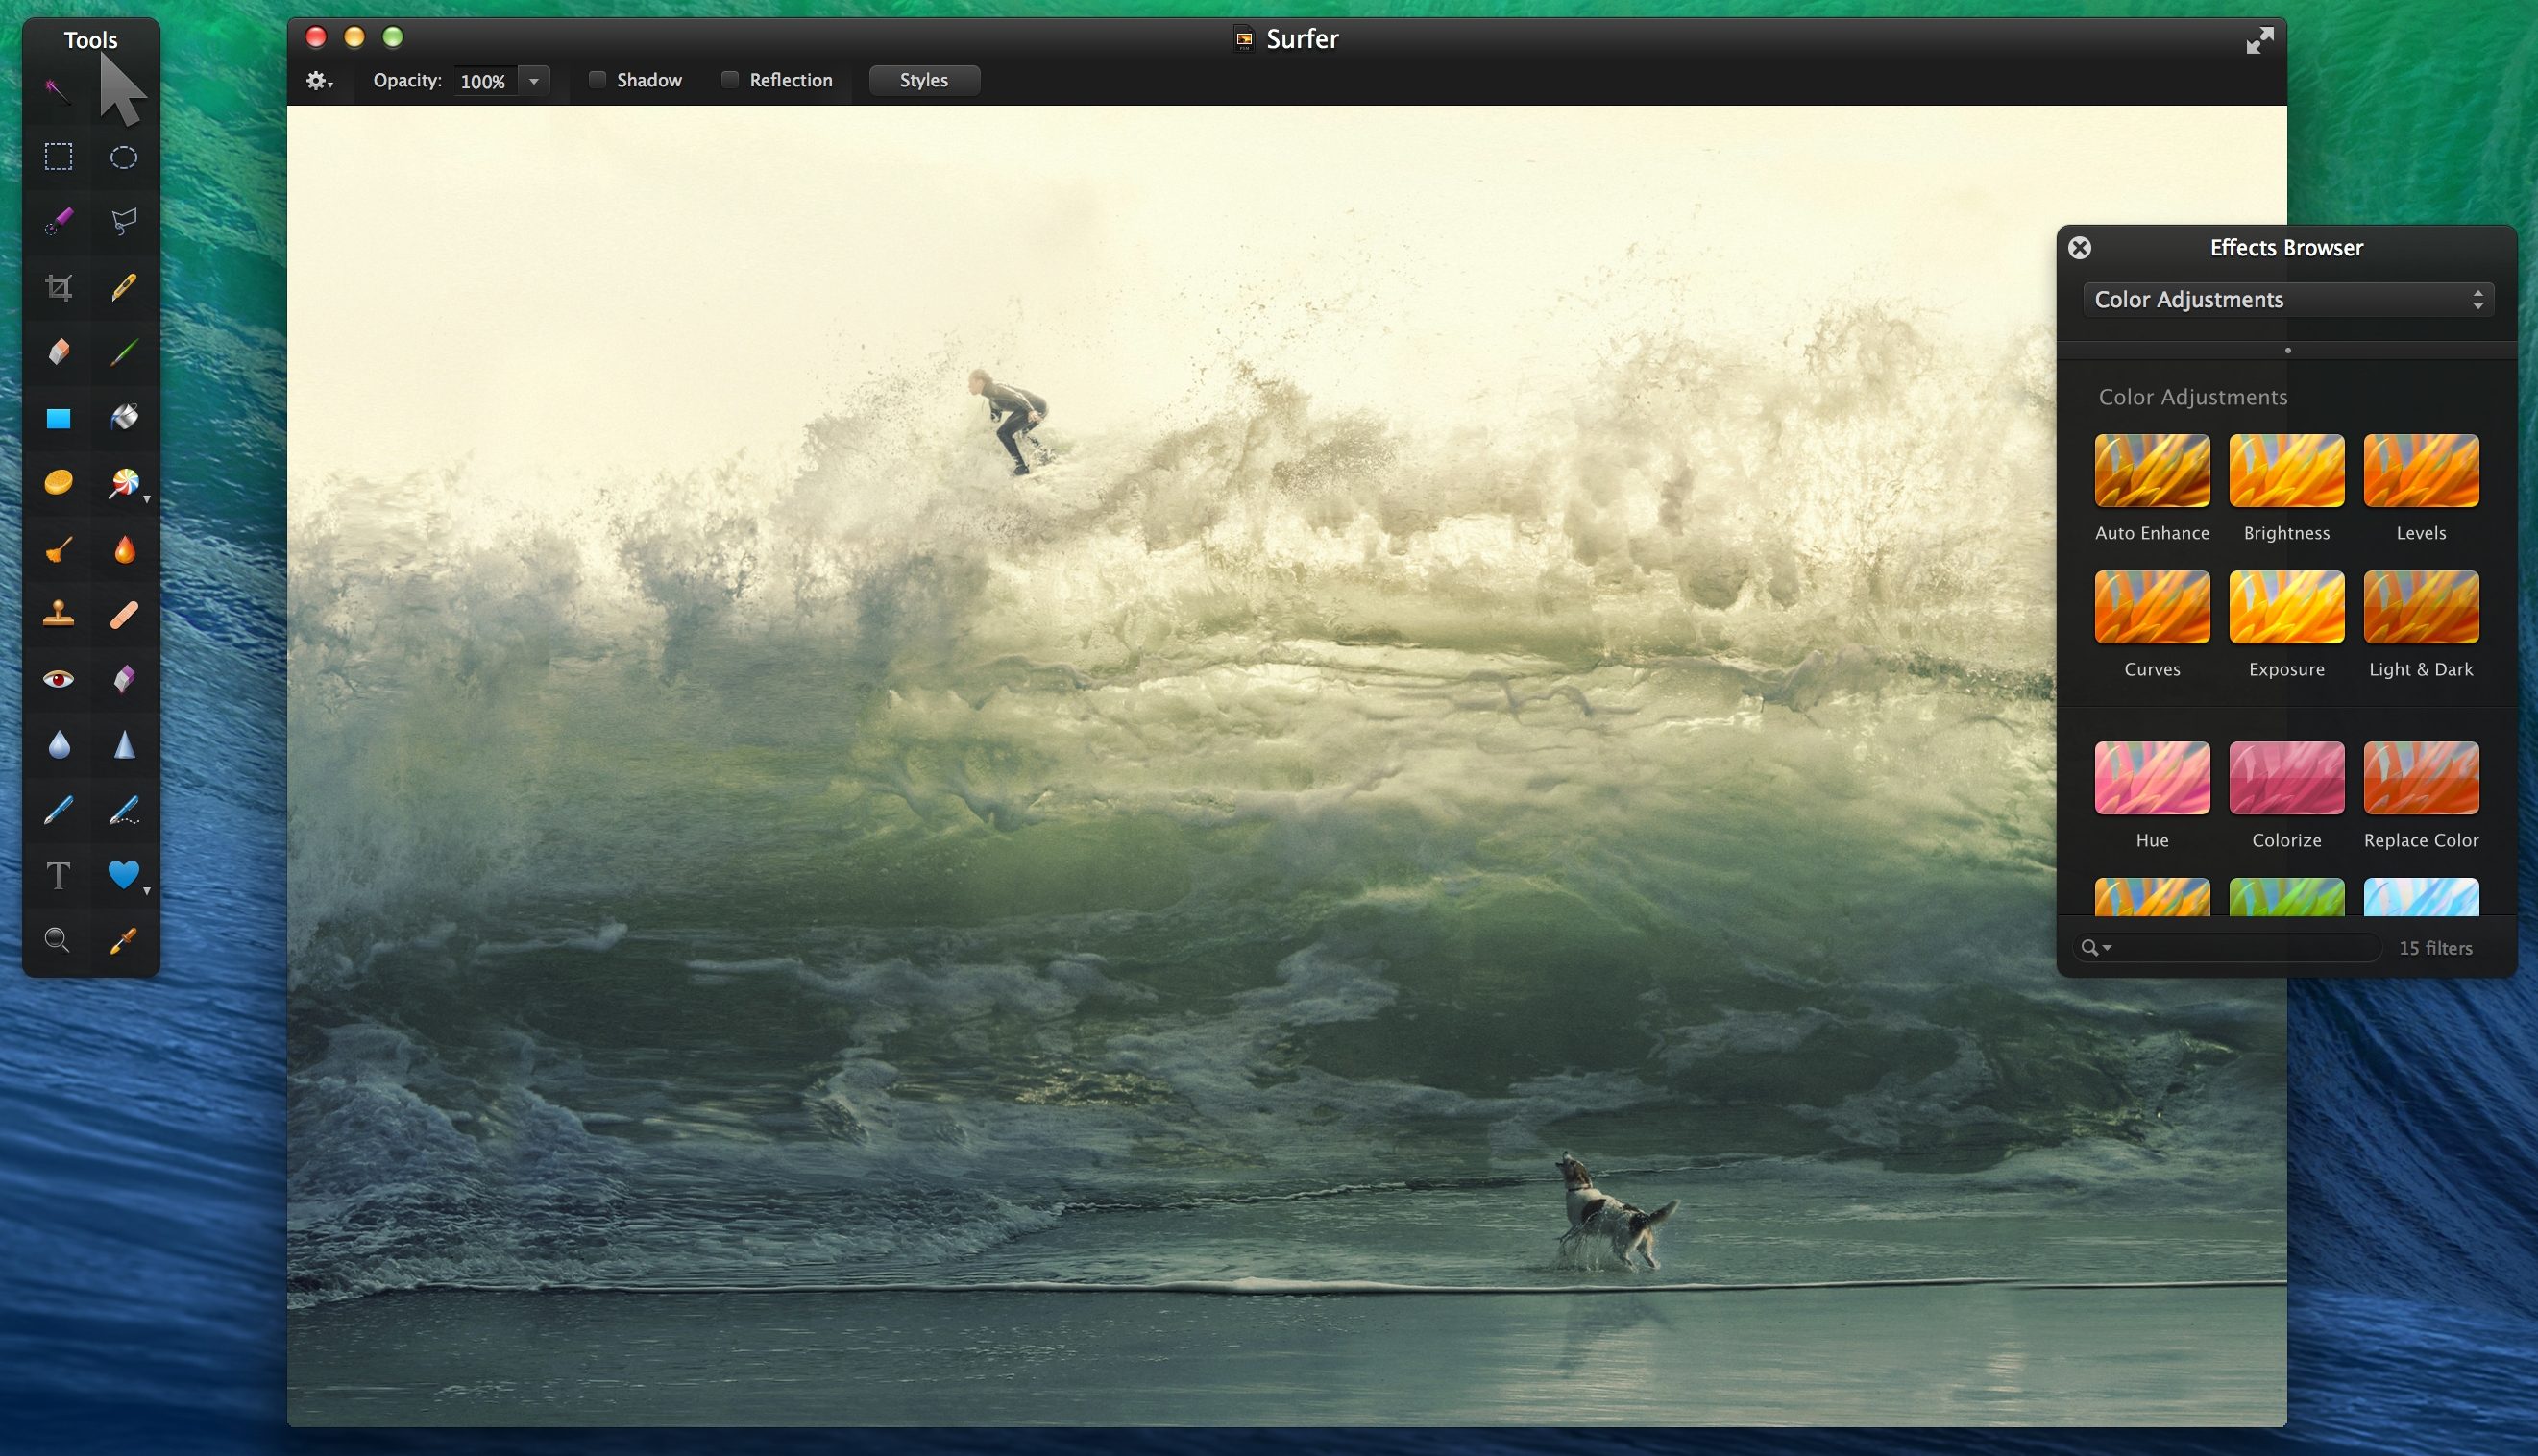This screenshot has height=1456, width=2538.
Task: Select the Curves effect
Action: pos(2152,607)
